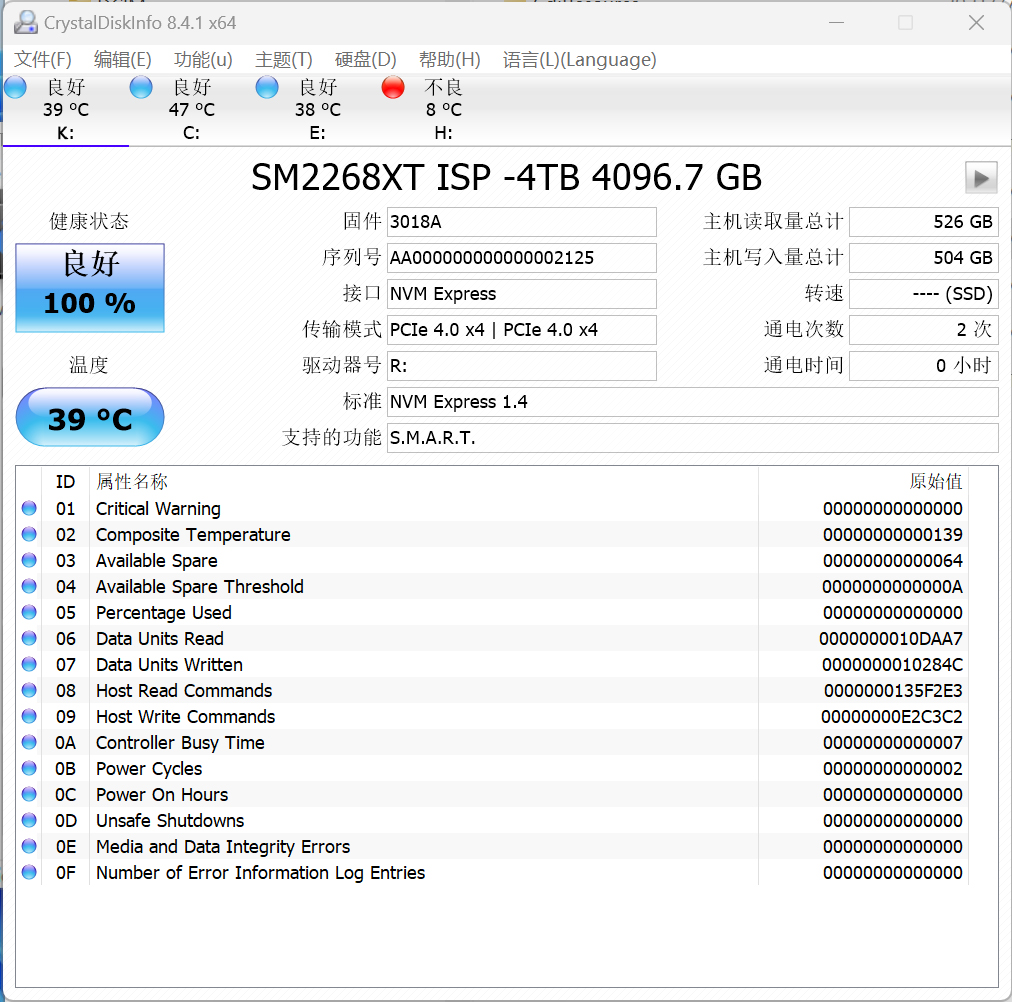Open the 语言(L)(Language) menu

(579, 60)
